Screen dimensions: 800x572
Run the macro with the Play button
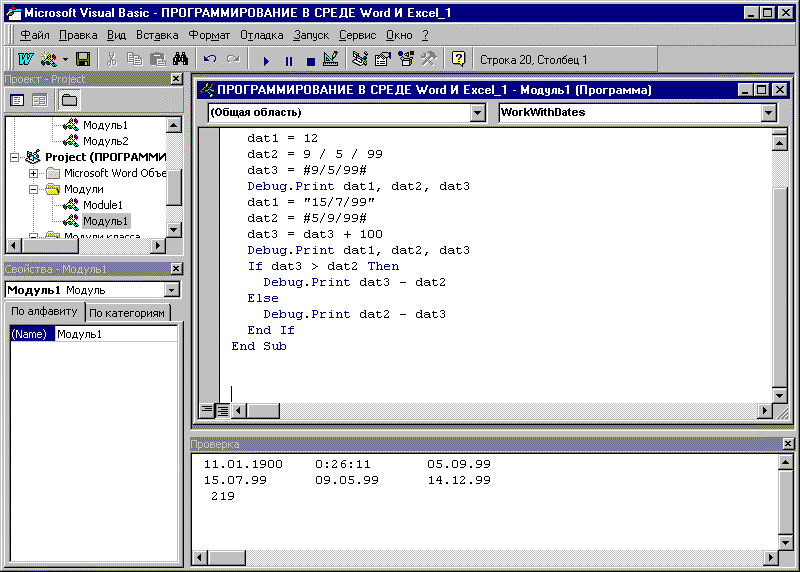click(x=266, y=61)
